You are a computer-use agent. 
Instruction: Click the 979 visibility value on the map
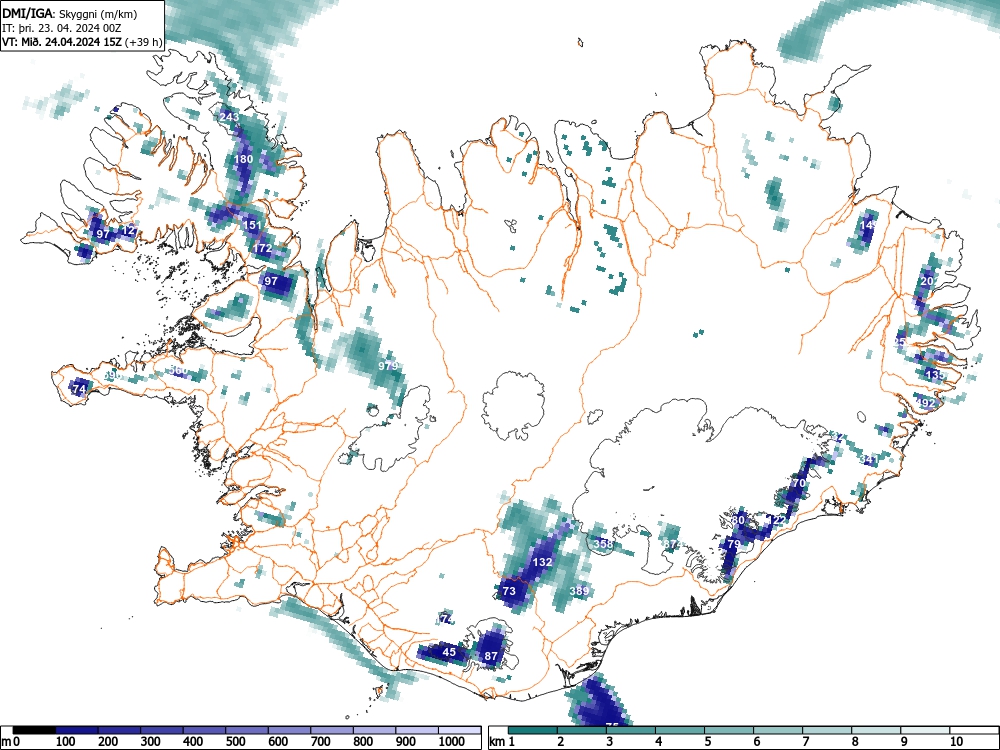pos(388,365)
